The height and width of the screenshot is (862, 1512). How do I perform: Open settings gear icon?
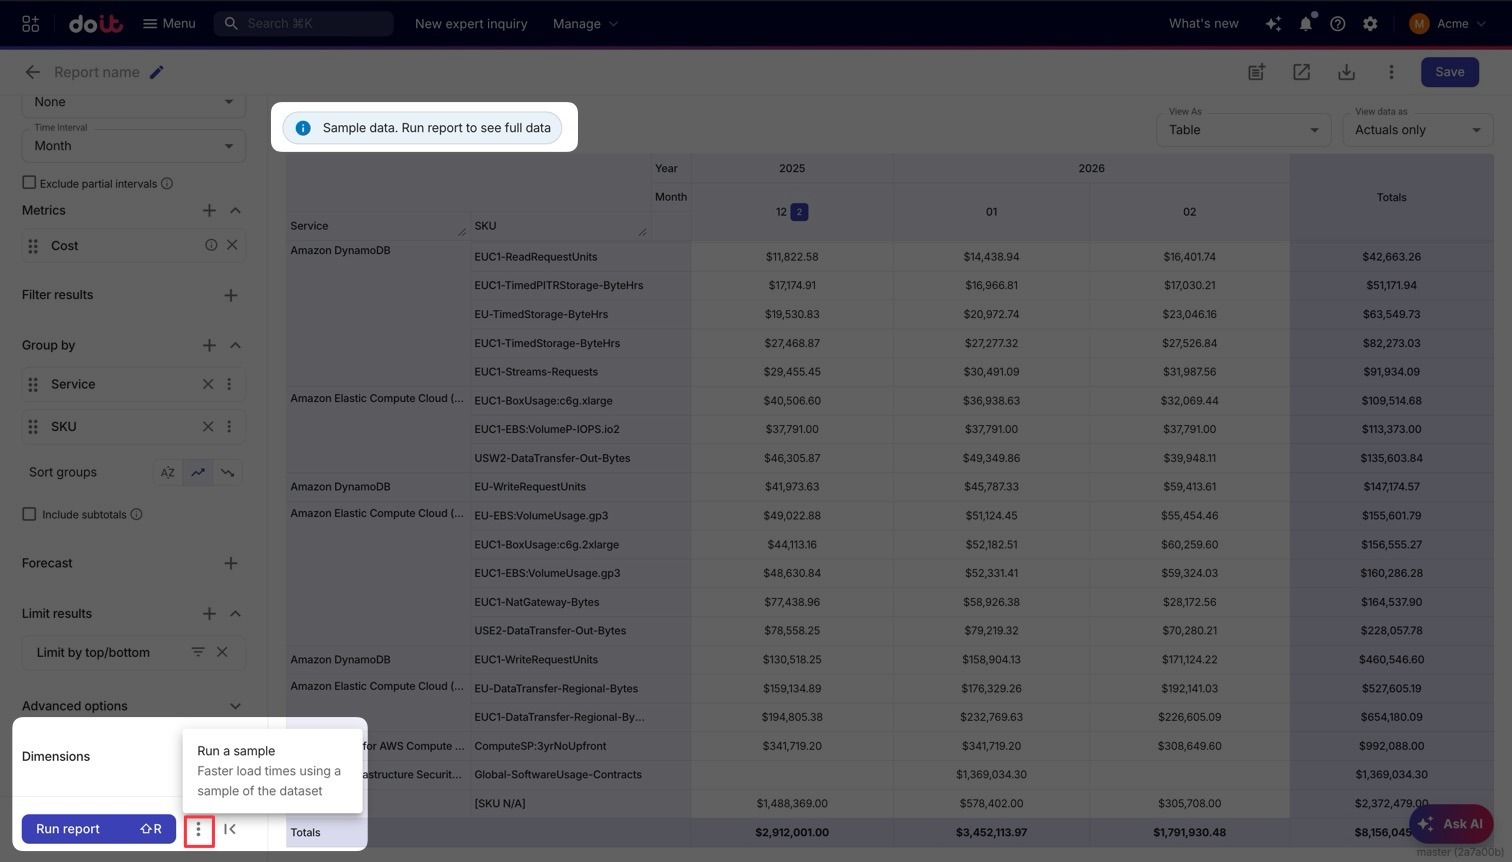click(x=1370, y=23)
